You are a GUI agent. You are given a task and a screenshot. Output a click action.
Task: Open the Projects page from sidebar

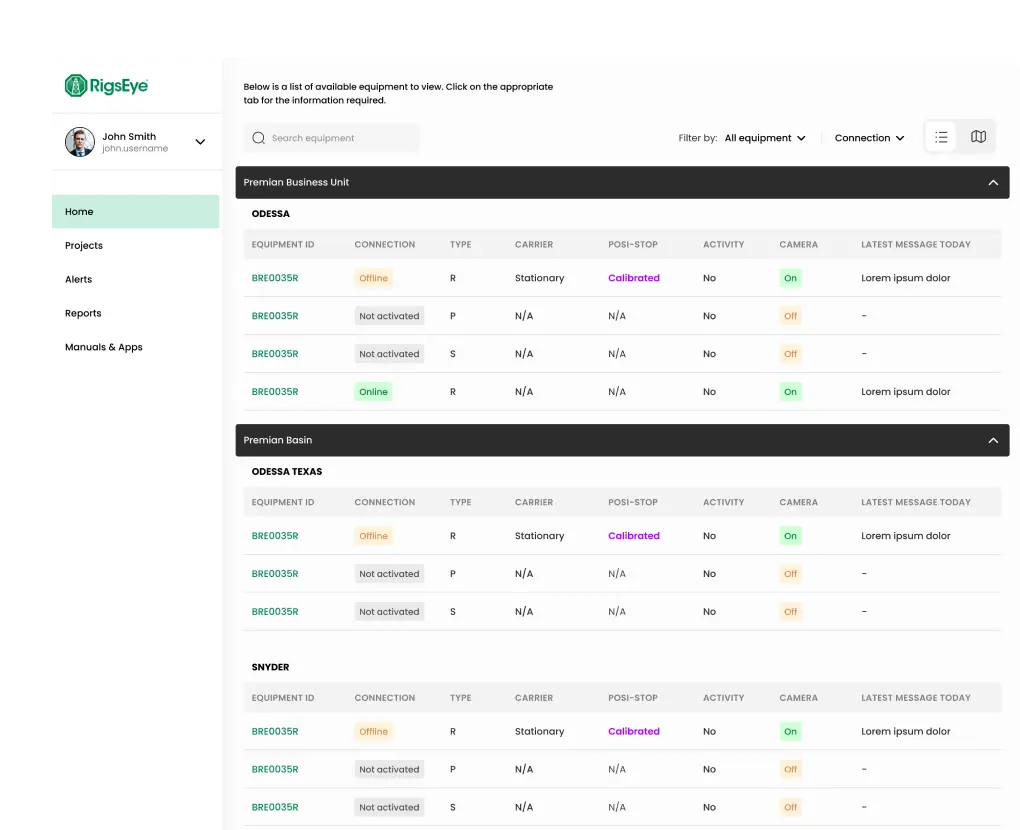(84, 245)
